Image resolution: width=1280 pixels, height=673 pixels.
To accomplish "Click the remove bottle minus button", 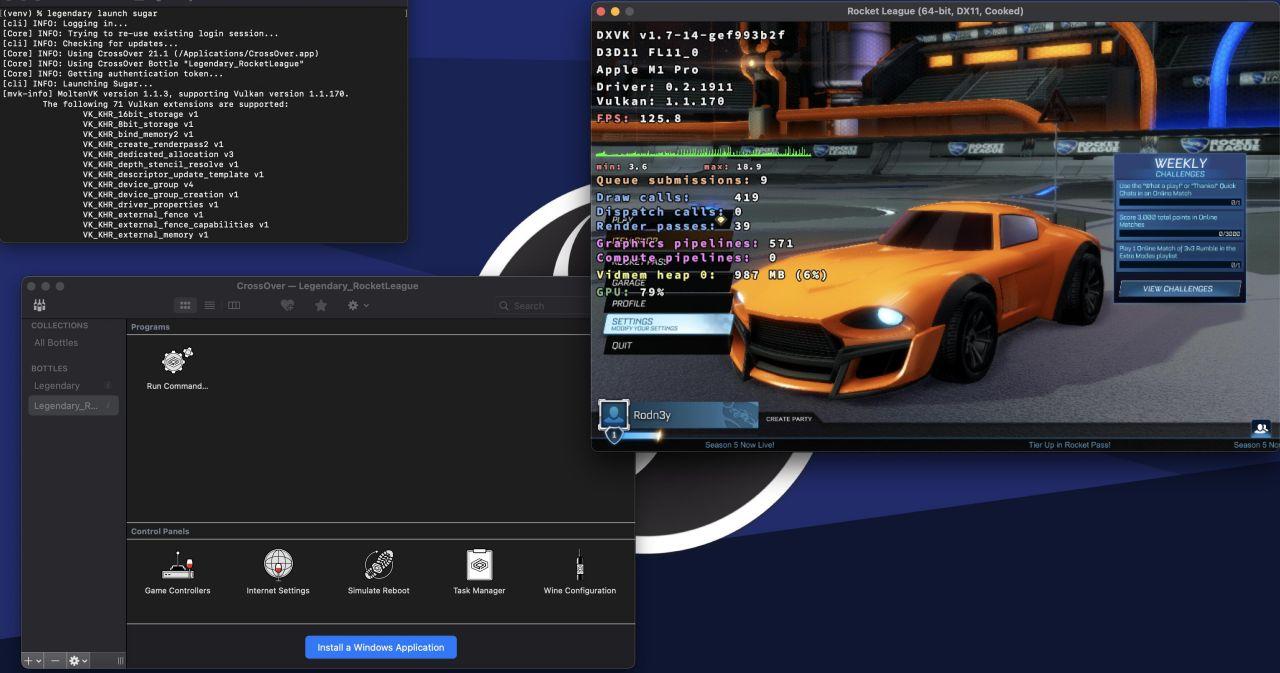I will pos(55,661).
